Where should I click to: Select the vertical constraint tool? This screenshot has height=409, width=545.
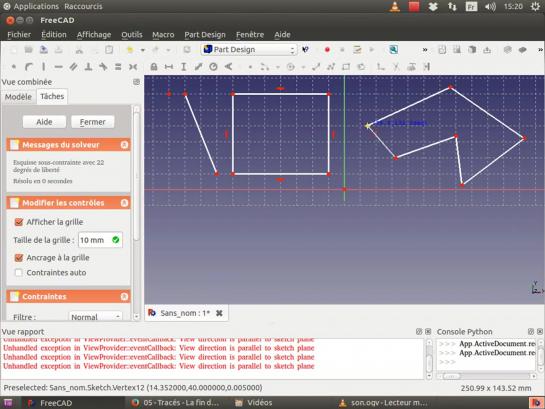tap(43, 67)
